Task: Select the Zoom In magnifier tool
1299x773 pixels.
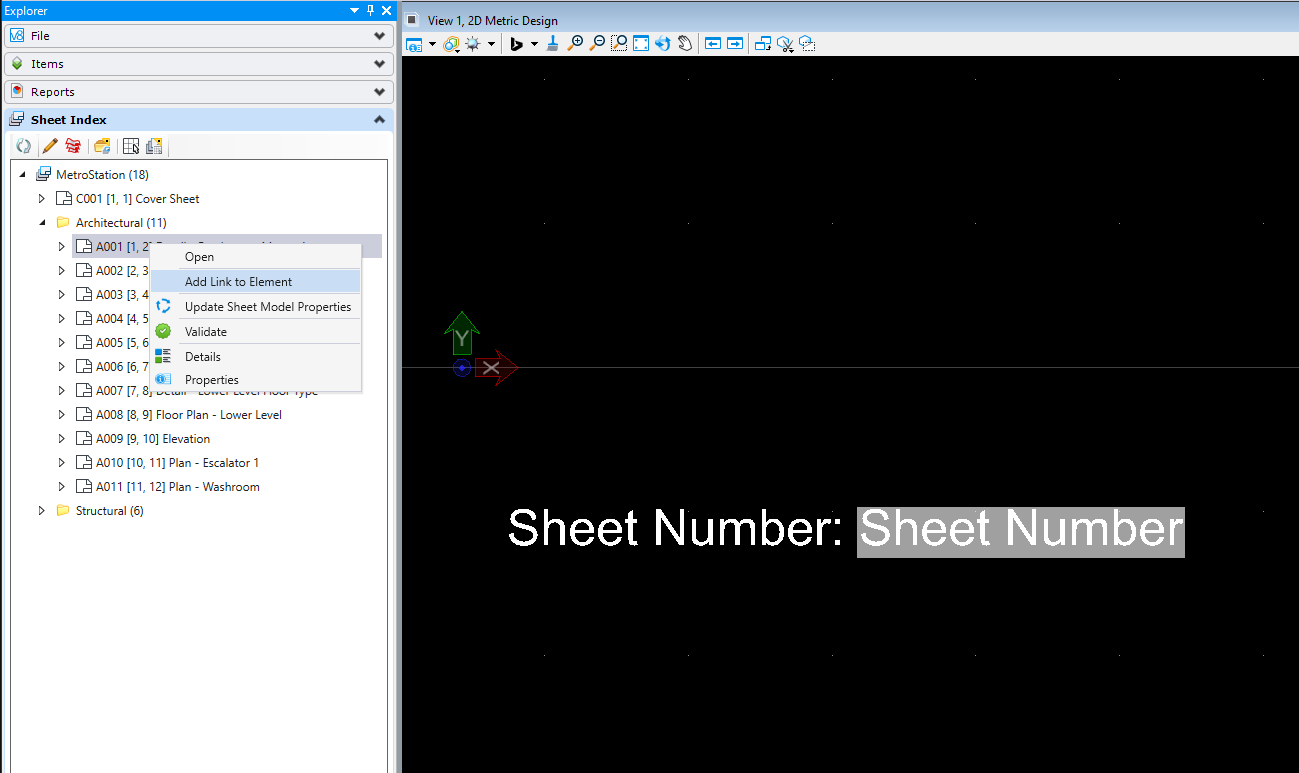Action: 575,44
